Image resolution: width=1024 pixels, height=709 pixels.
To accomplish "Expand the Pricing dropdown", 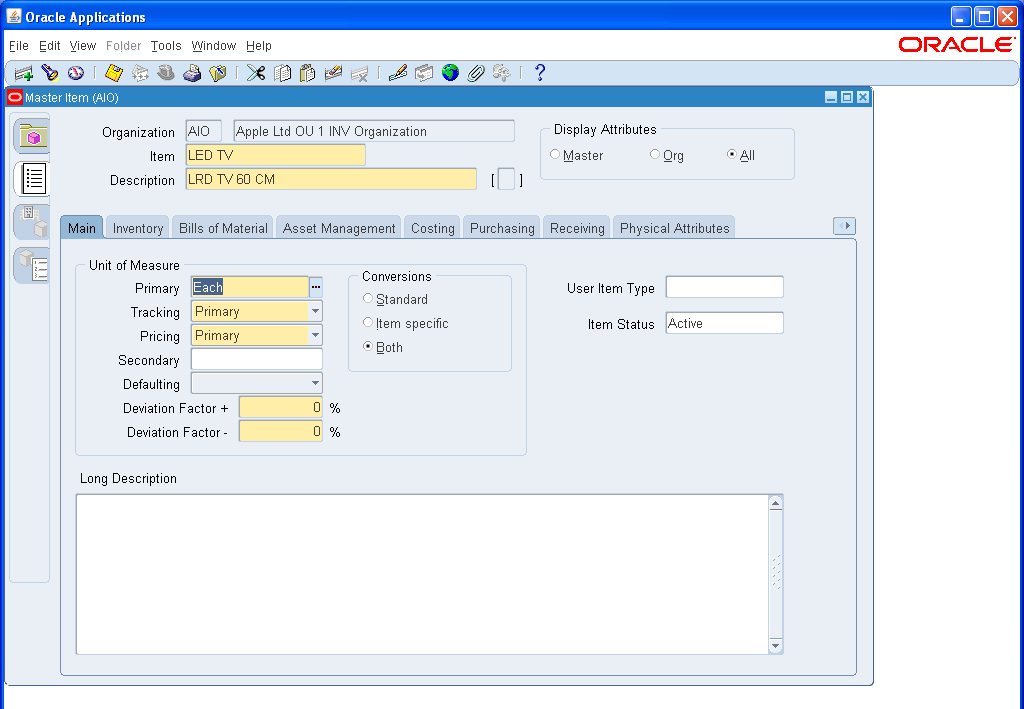I will click(316, 335).
